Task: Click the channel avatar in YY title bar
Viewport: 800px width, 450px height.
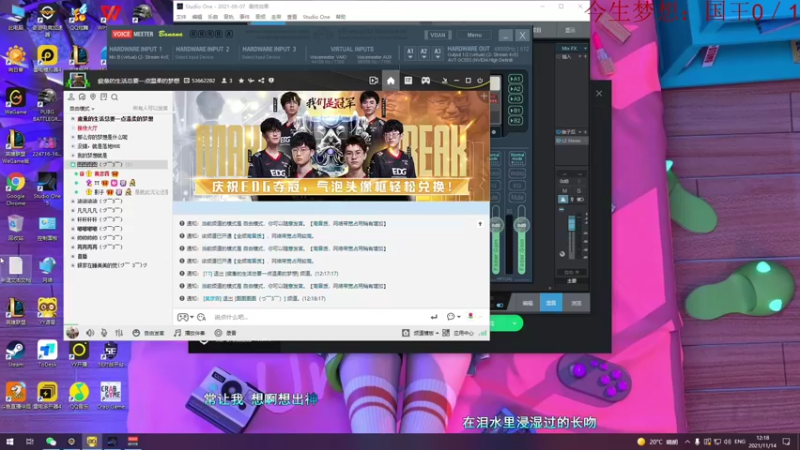Action: point(78,81)
